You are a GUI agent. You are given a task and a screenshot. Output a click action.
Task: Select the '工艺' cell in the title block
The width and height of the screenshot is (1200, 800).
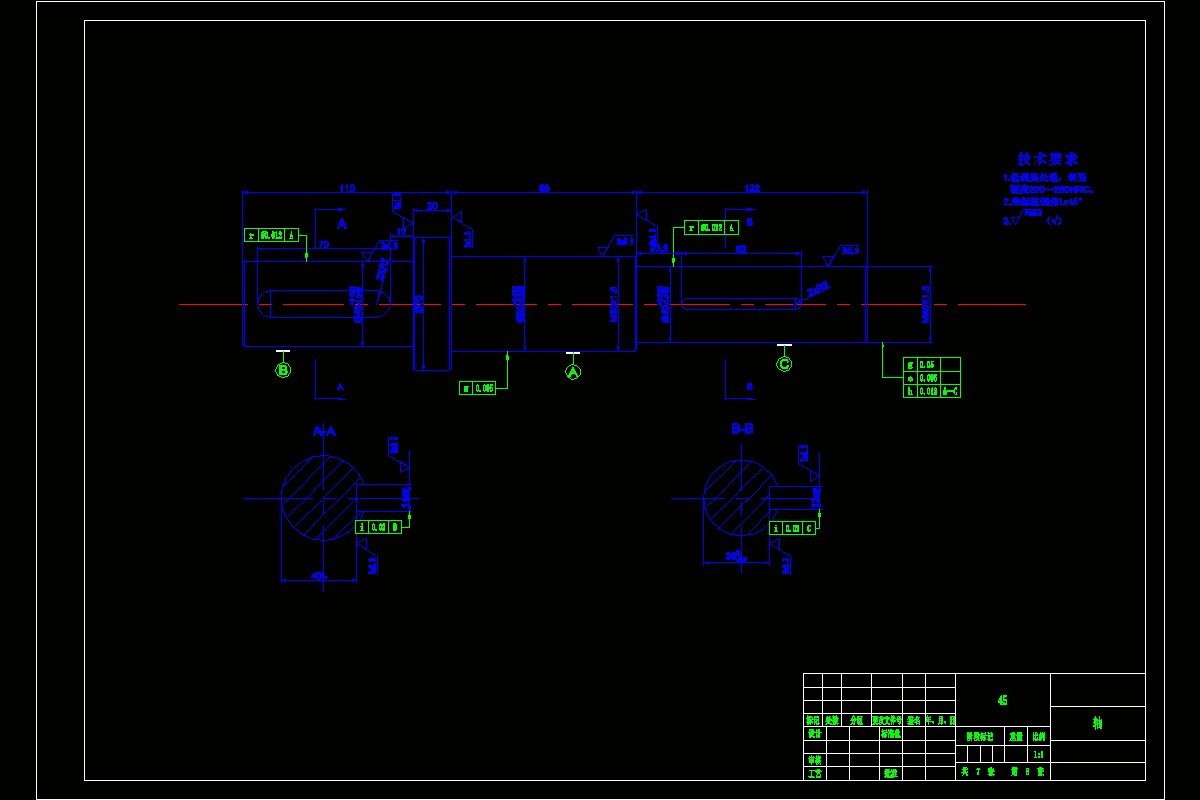tap(813, 773)
